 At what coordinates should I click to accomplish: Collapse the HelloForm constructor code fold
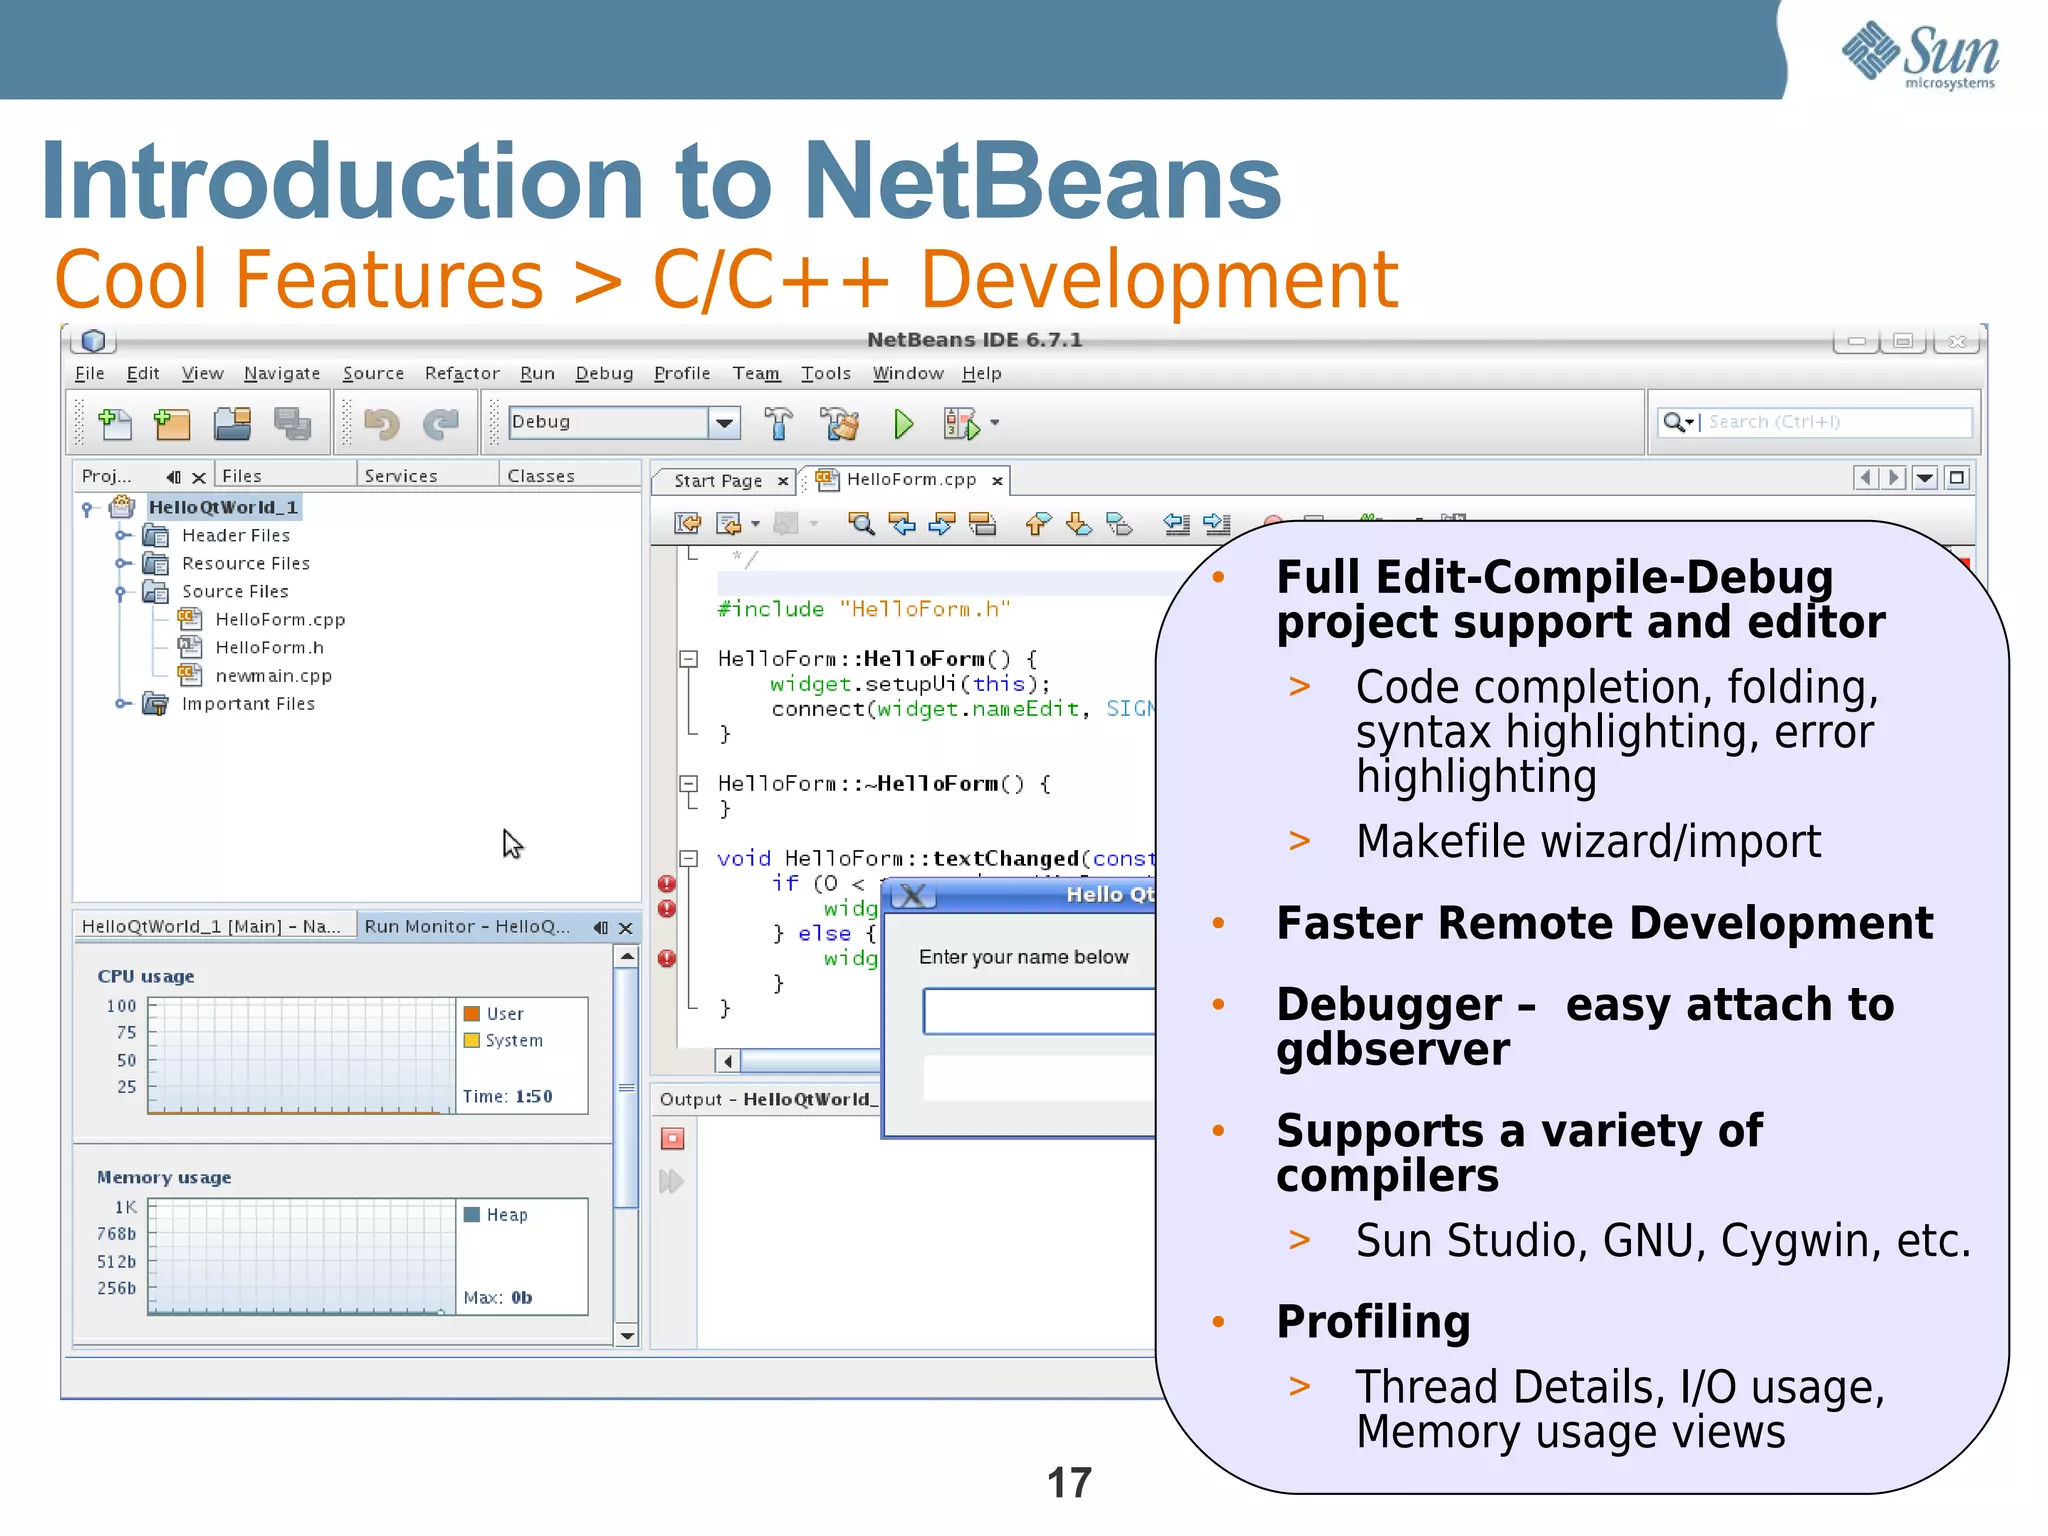tap(688, 659)
